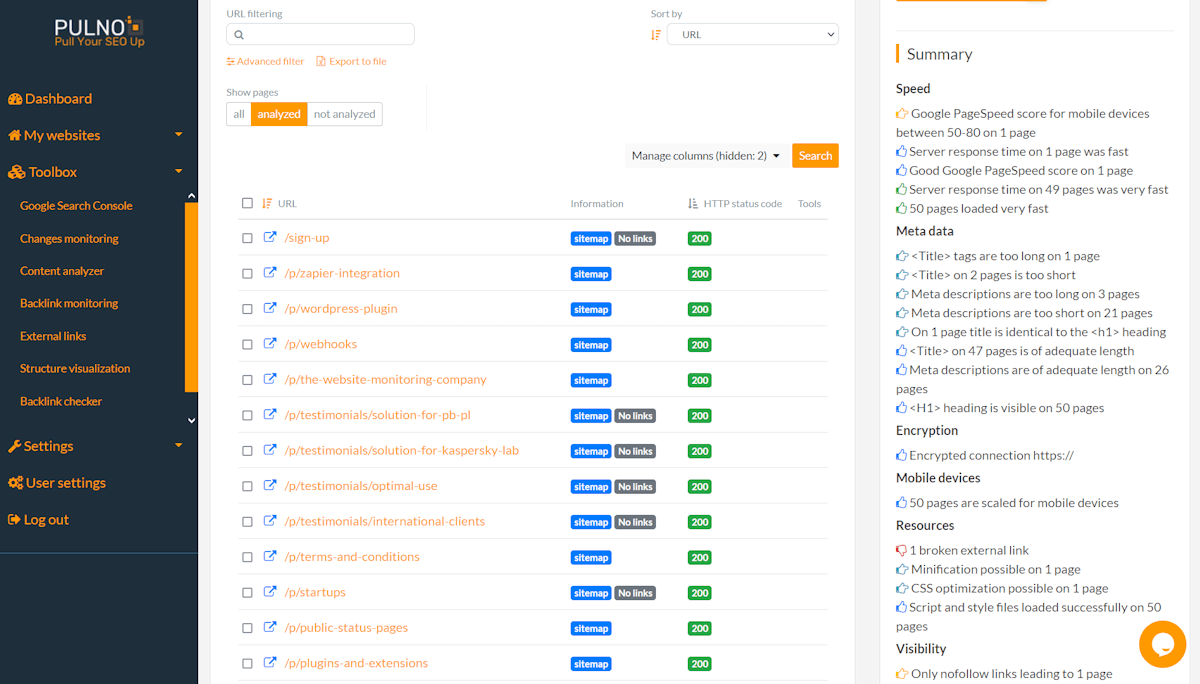This screenshot has width=1200, height=684.
Task: Open the chat support bubble
Action: click(x=1162, y=644)
